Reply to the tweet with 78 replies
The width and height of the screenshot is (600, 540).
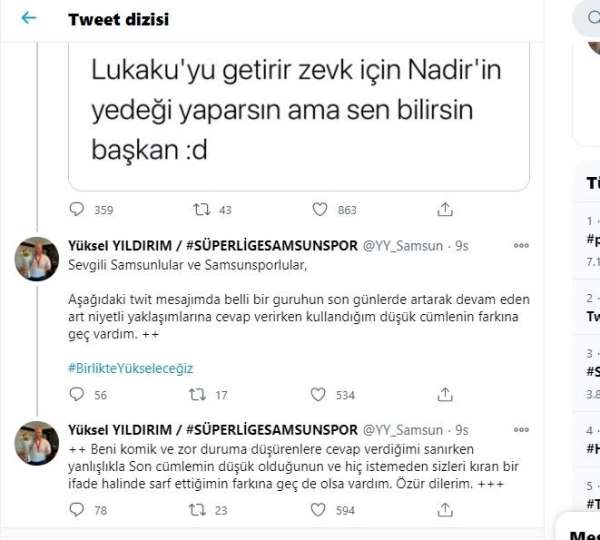pos(78,510)
